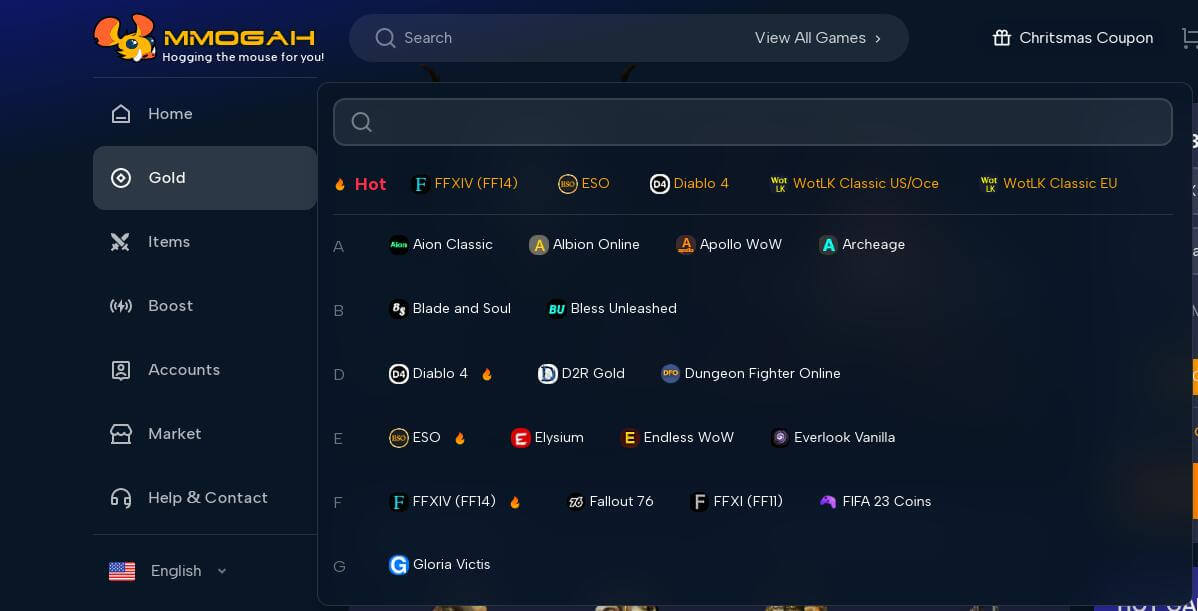Viewport: 1198px width, 611px height.
Task: Select Dungeon Fighter Online game
Action: click(762, 374)
